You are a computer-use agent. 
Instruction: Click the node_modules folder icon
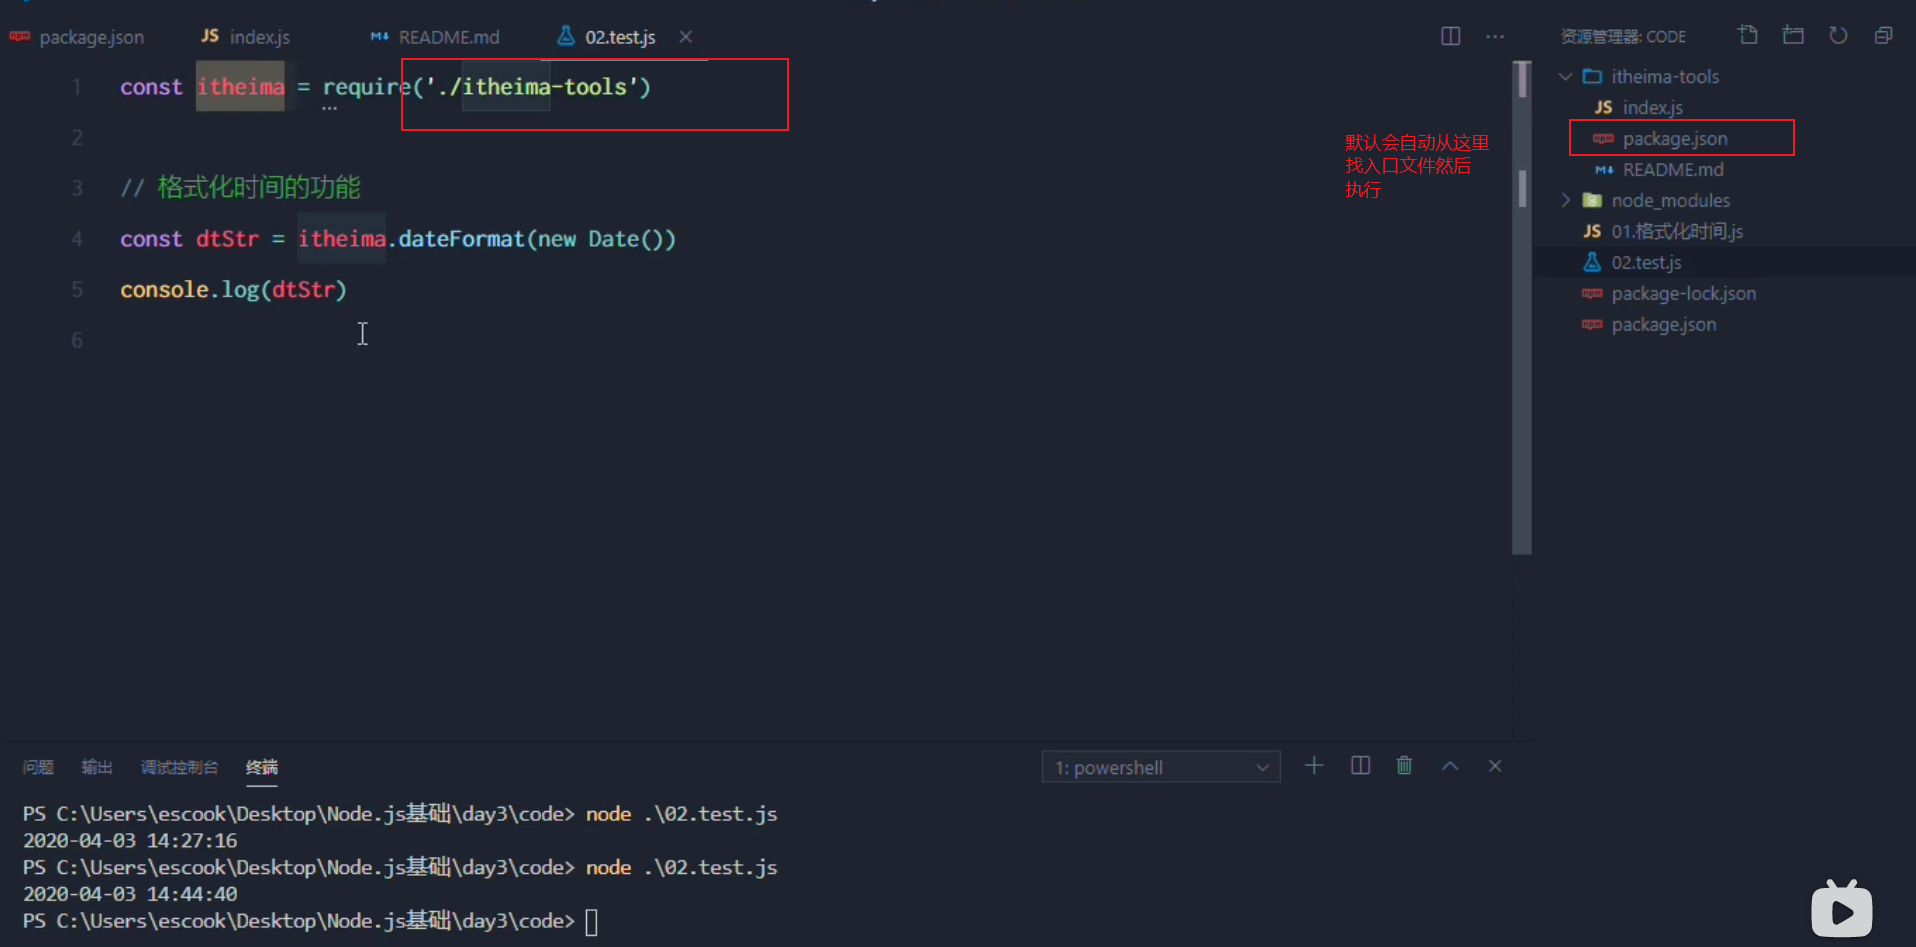pyautogui.click(x=1592, y=200)
